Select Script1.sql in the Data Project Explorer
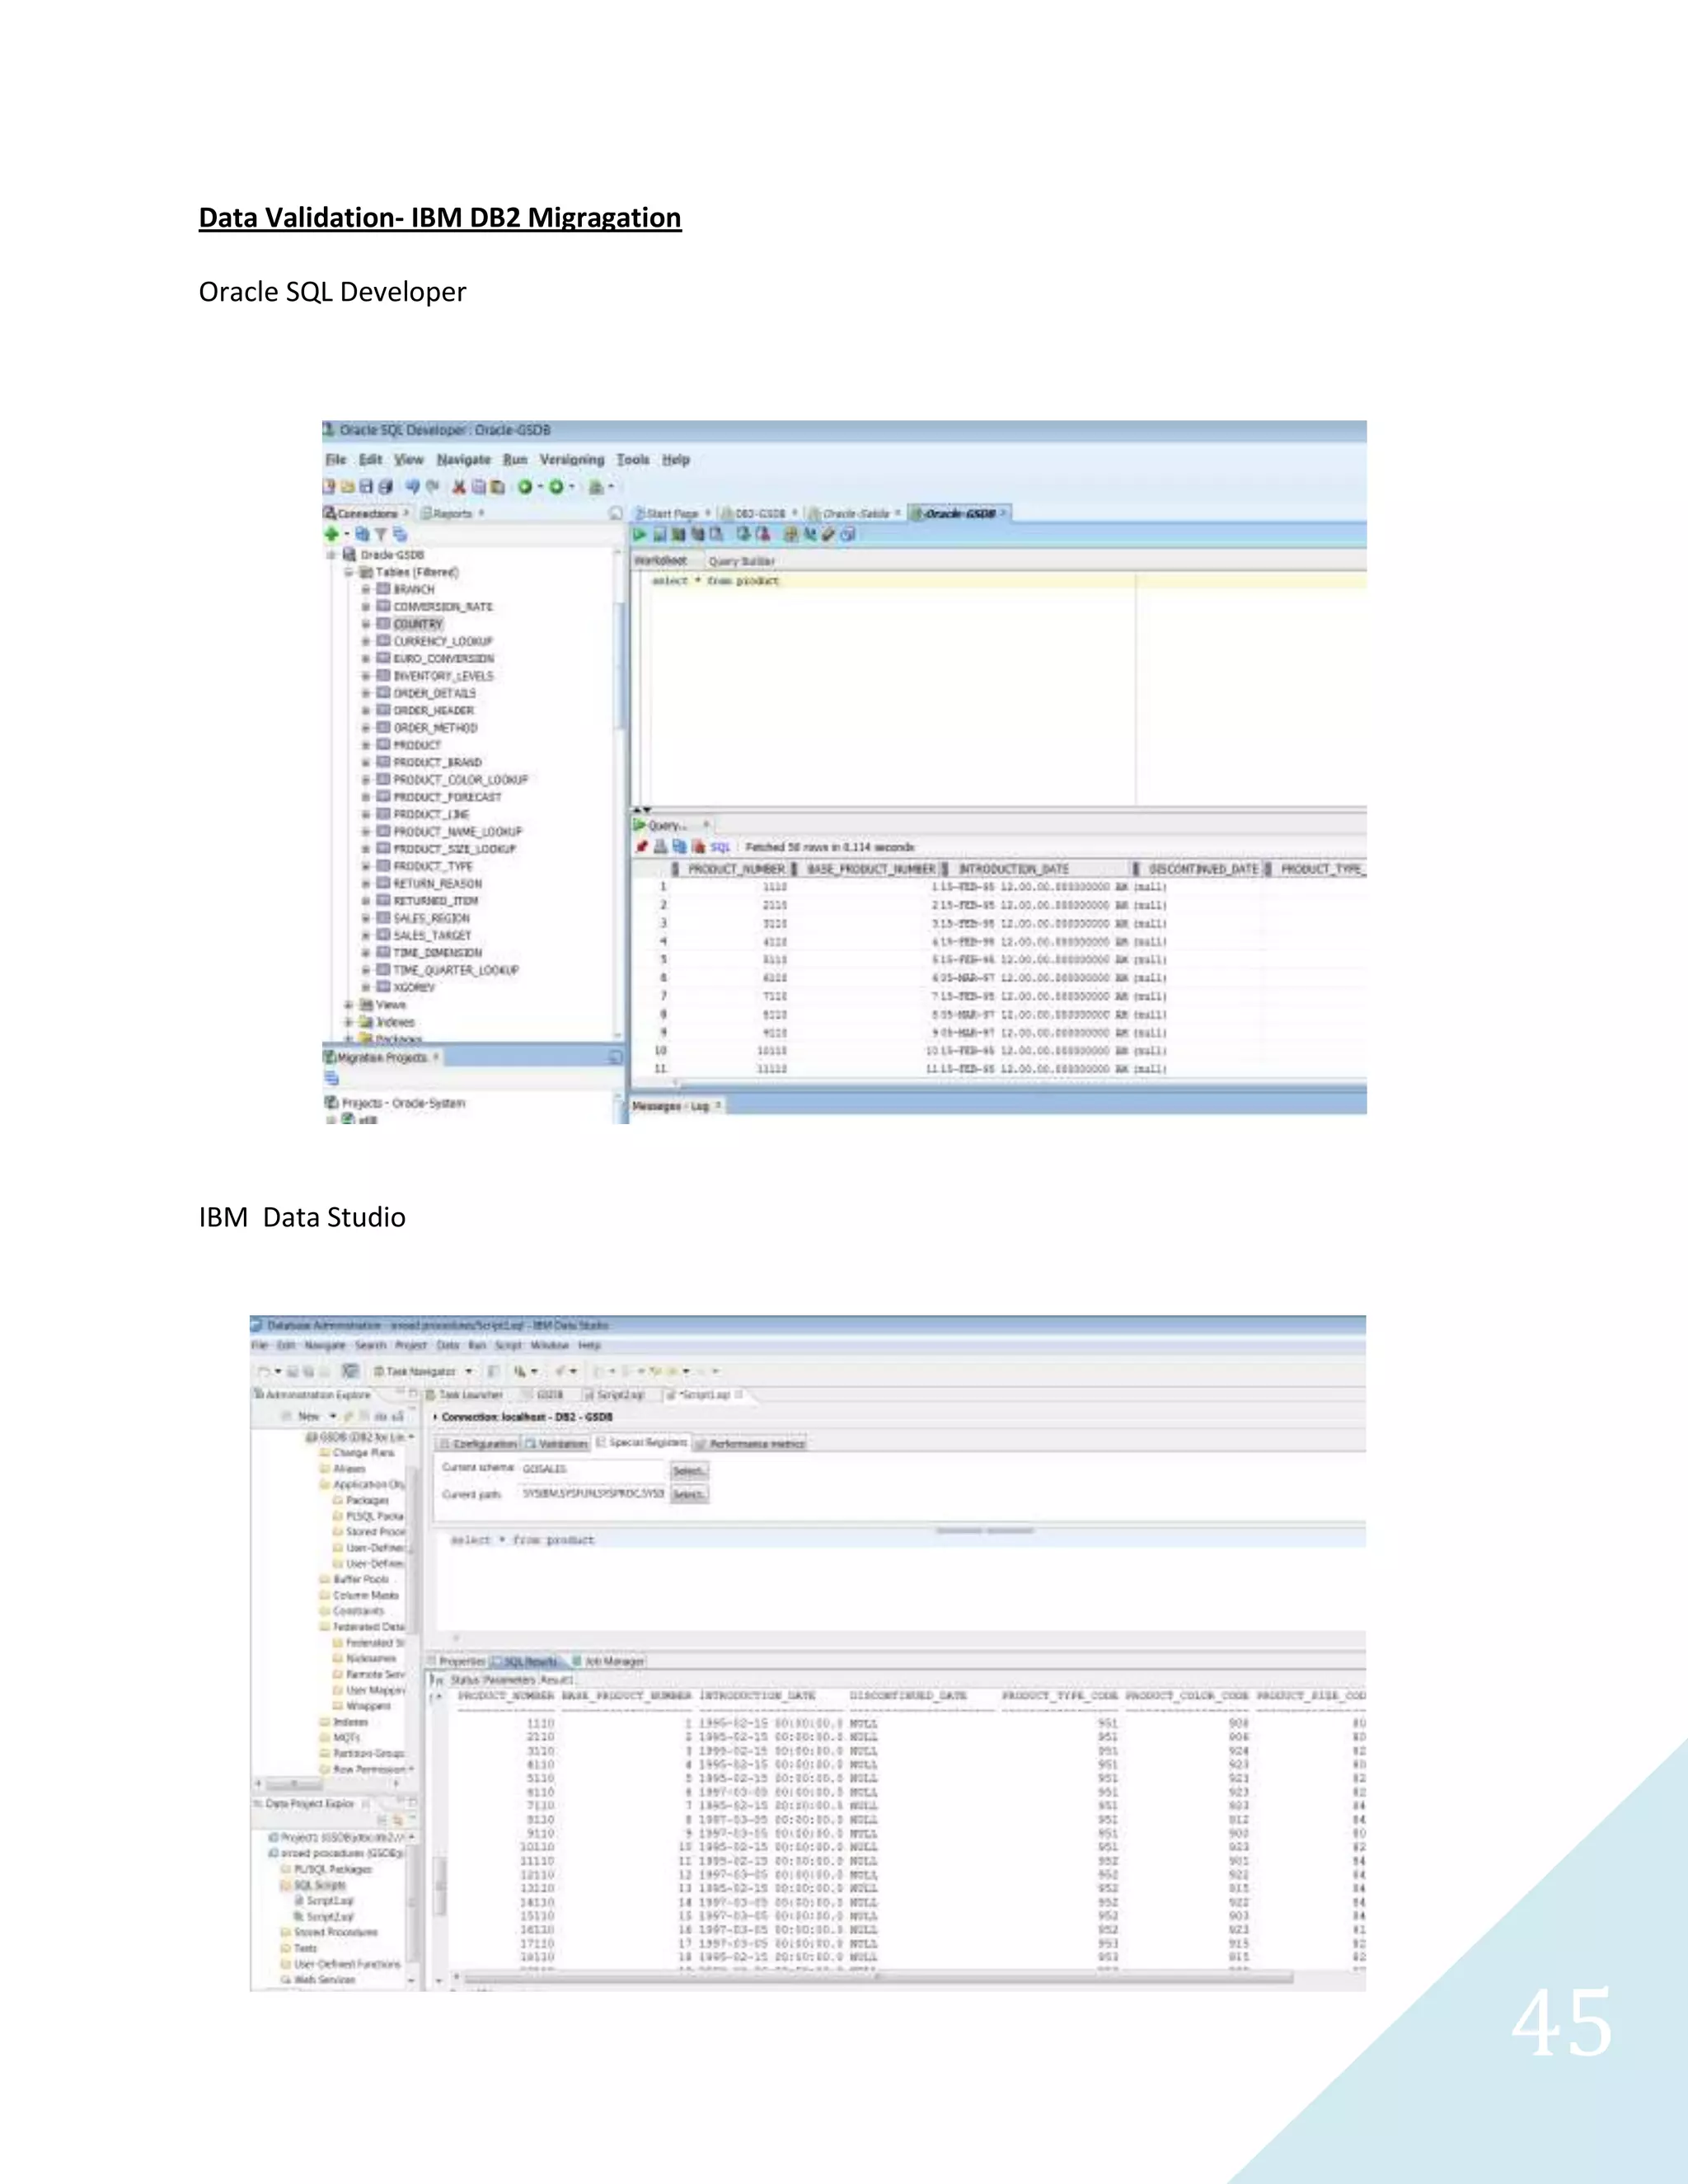 pos(330,1901)
